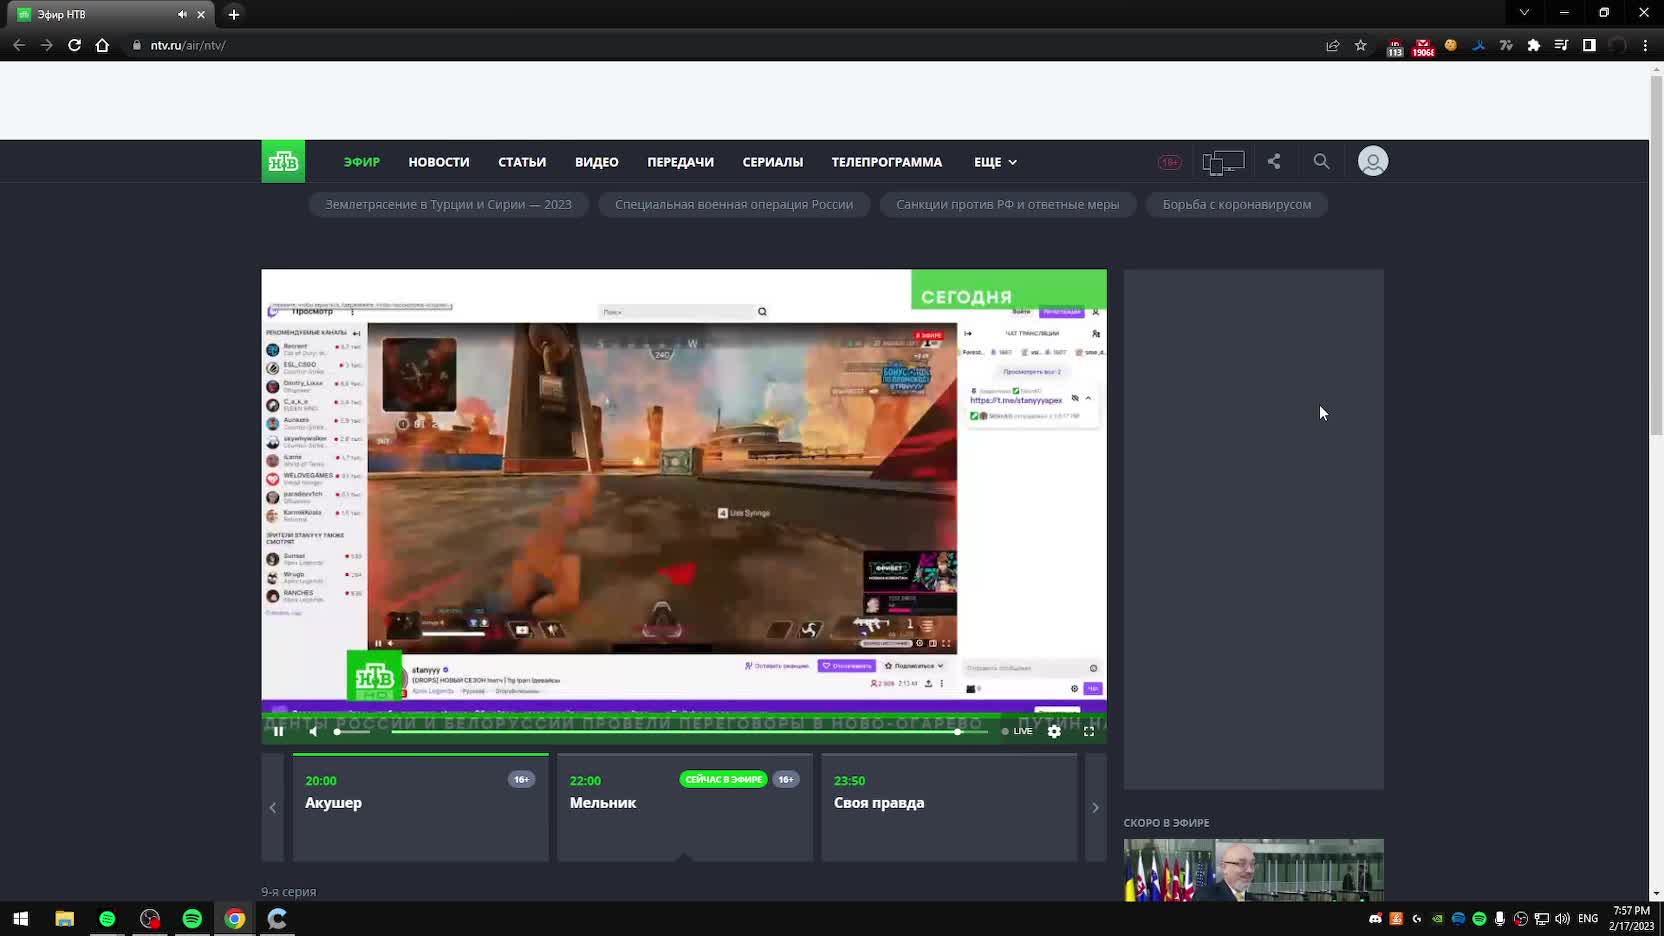Image resolution: width=1664 pixels, height=936 pixels.
Task: Share this page from the address bar
Action: pyautogui.click(x=1333, y=45)
